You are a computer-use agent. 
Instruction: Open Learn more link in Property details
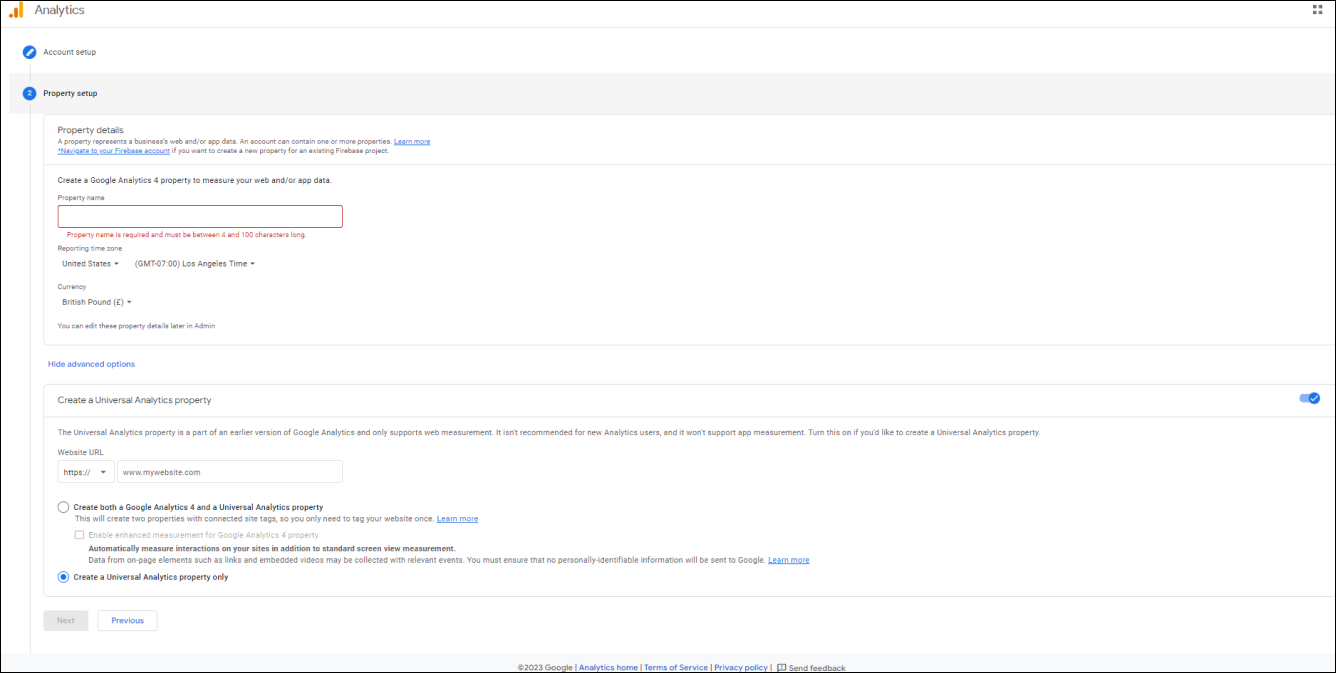[x=412, y=142]
